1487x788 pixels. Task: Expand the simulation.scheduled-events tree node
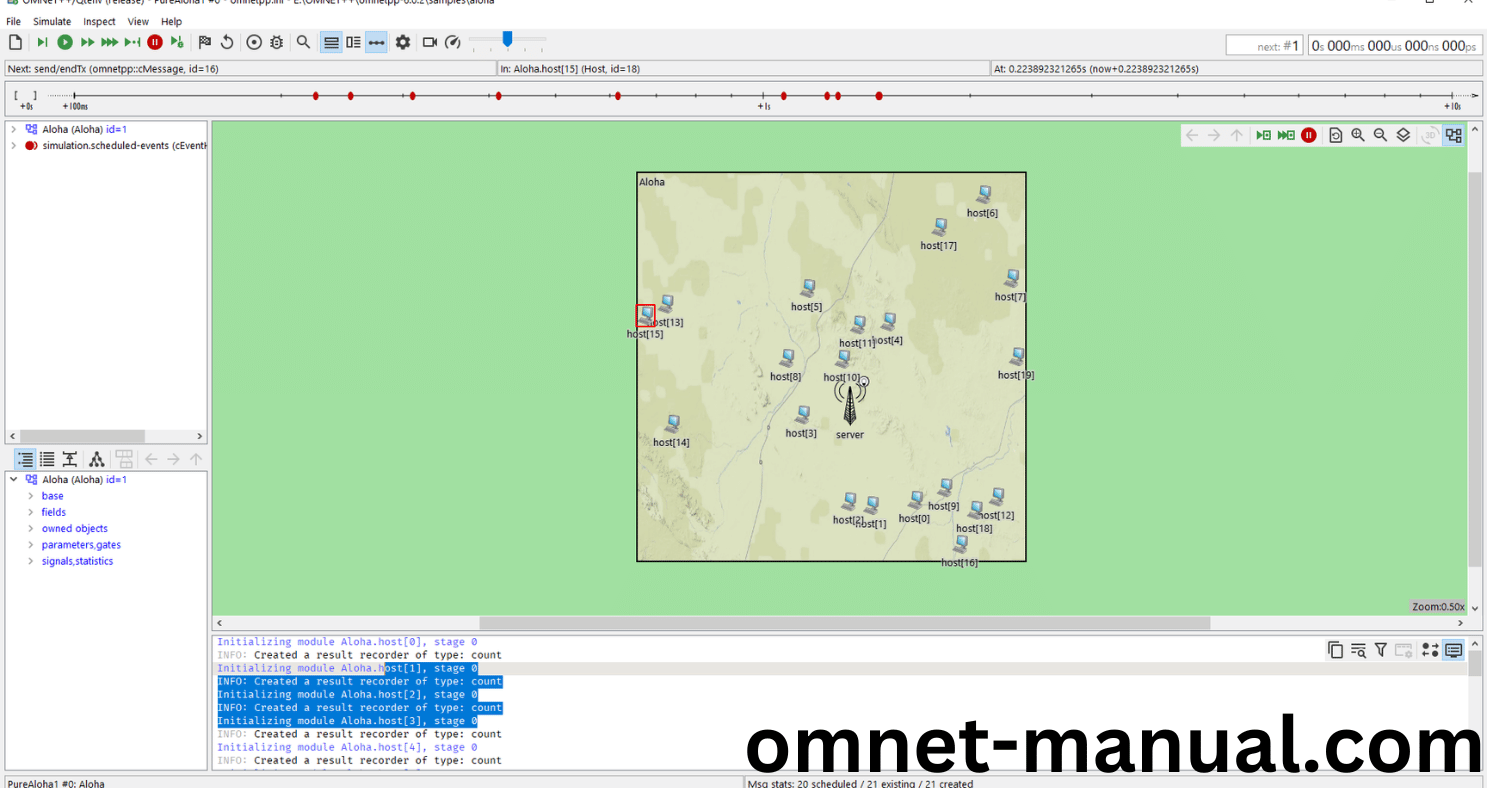[x=13, y=146]
